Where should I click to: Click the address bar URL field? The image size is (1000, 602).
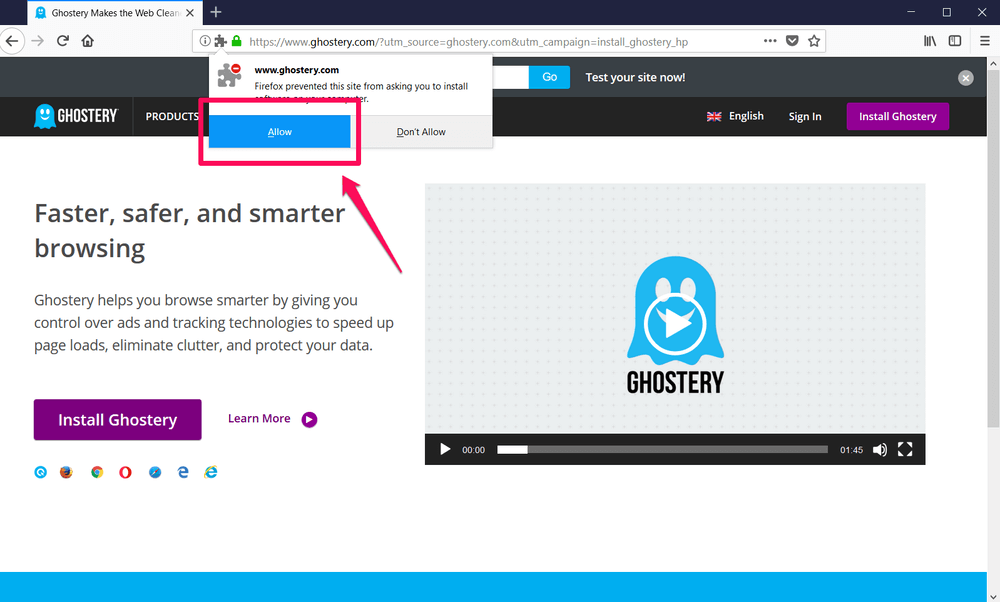(469, 41)
